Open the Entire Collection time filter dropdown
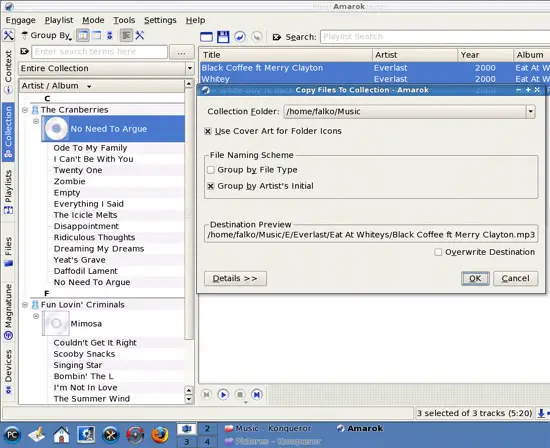The height and width of the screenshot is (448, 550). coord(107,68)
